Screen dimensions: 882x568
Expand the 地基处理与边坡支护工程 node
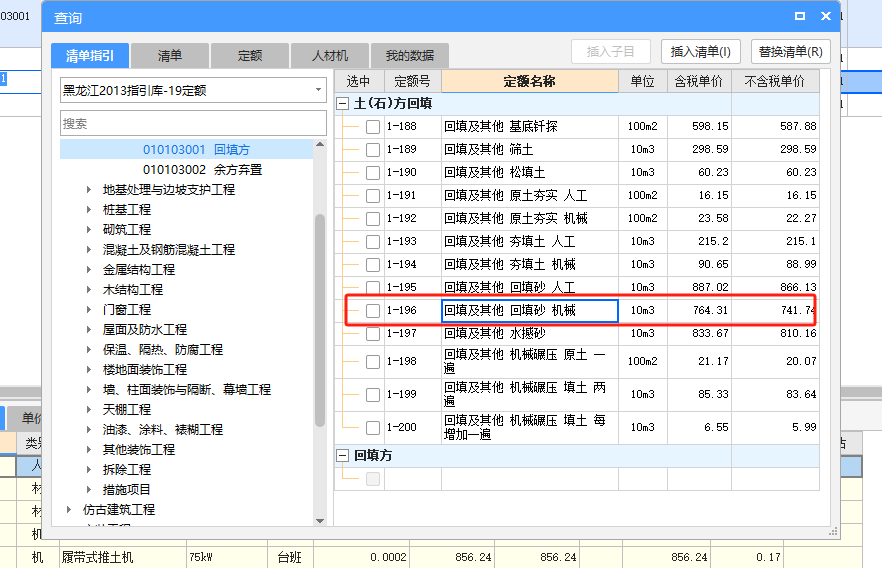coord(88,190)
